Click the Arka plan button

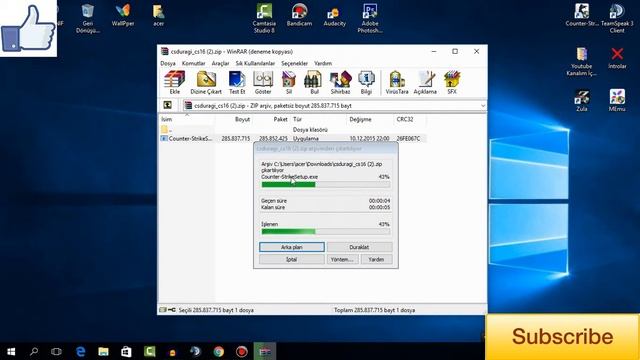coord(292,247)
